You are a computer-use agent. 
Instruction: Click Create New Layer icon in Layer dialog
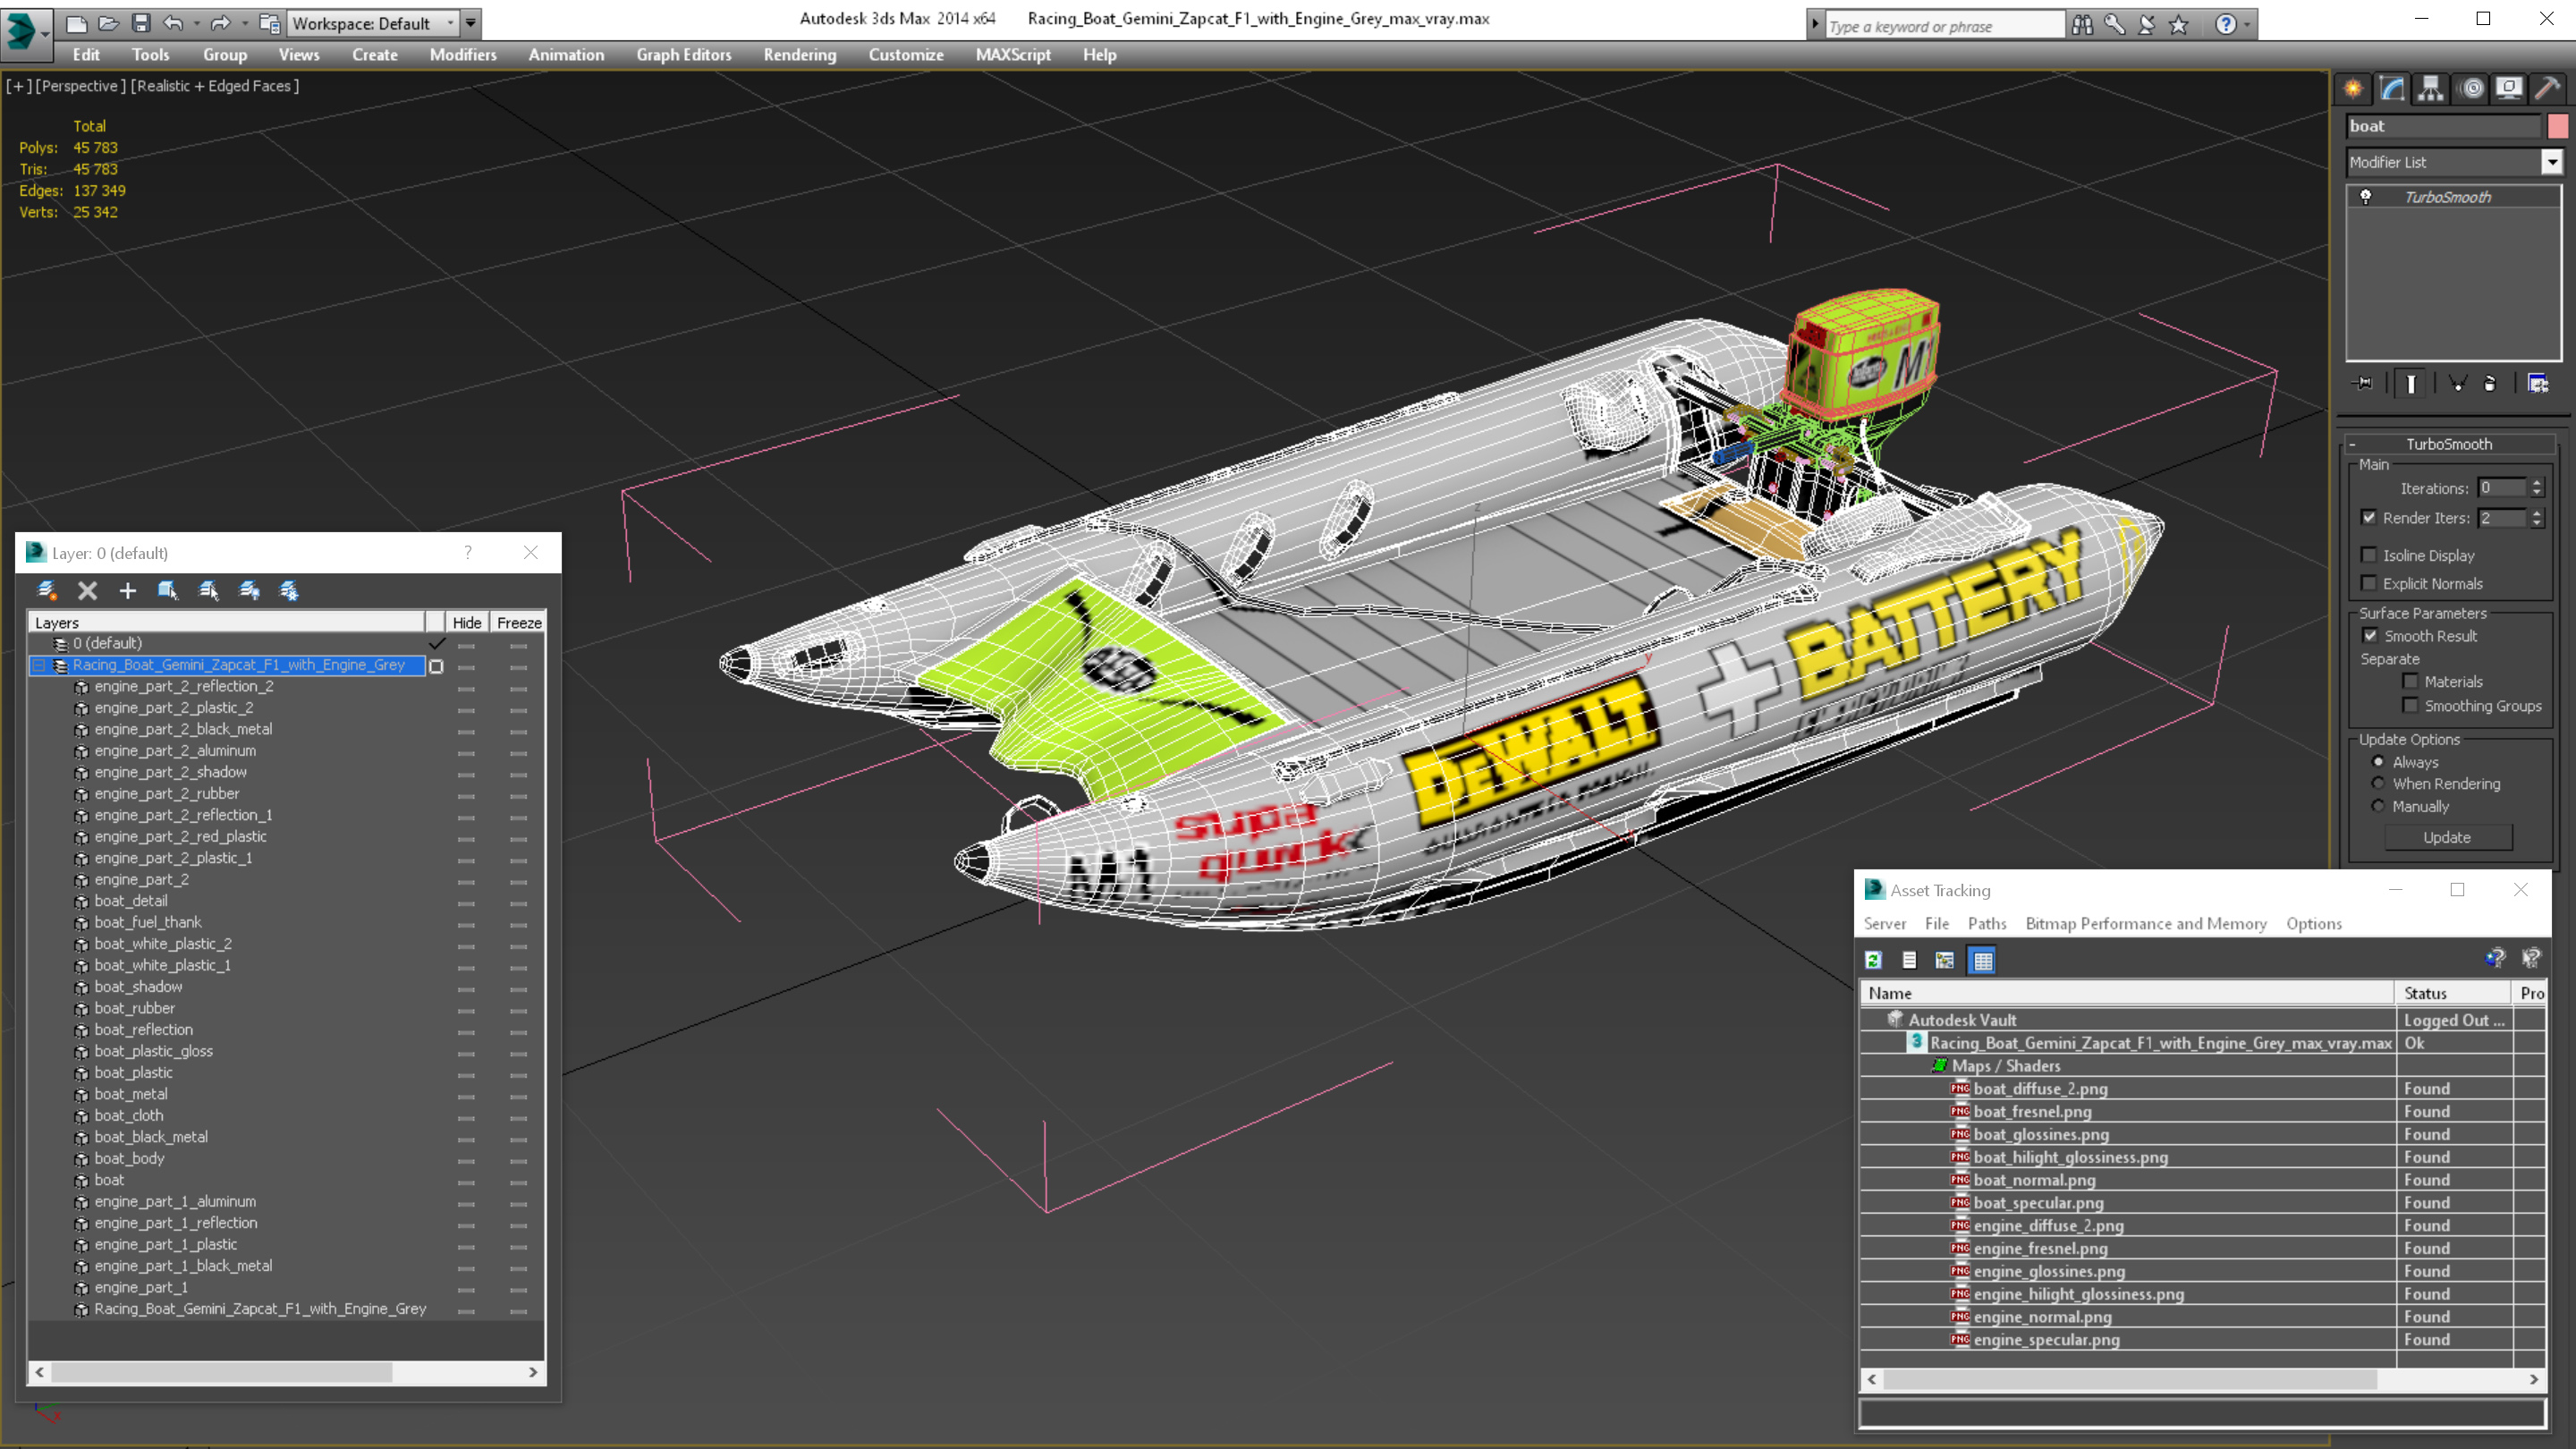pyautogui.click(x=46, y=590)
